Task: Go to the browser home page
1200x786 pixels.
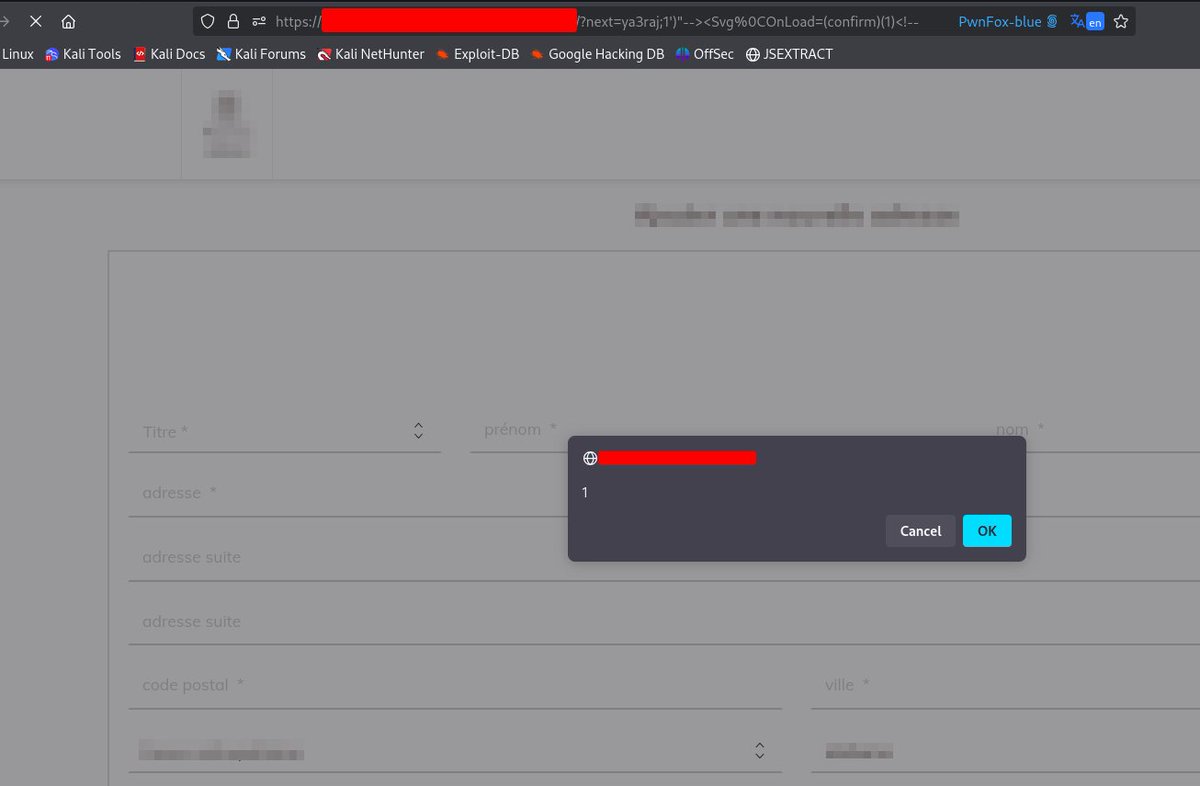Action: coord(68,21)
